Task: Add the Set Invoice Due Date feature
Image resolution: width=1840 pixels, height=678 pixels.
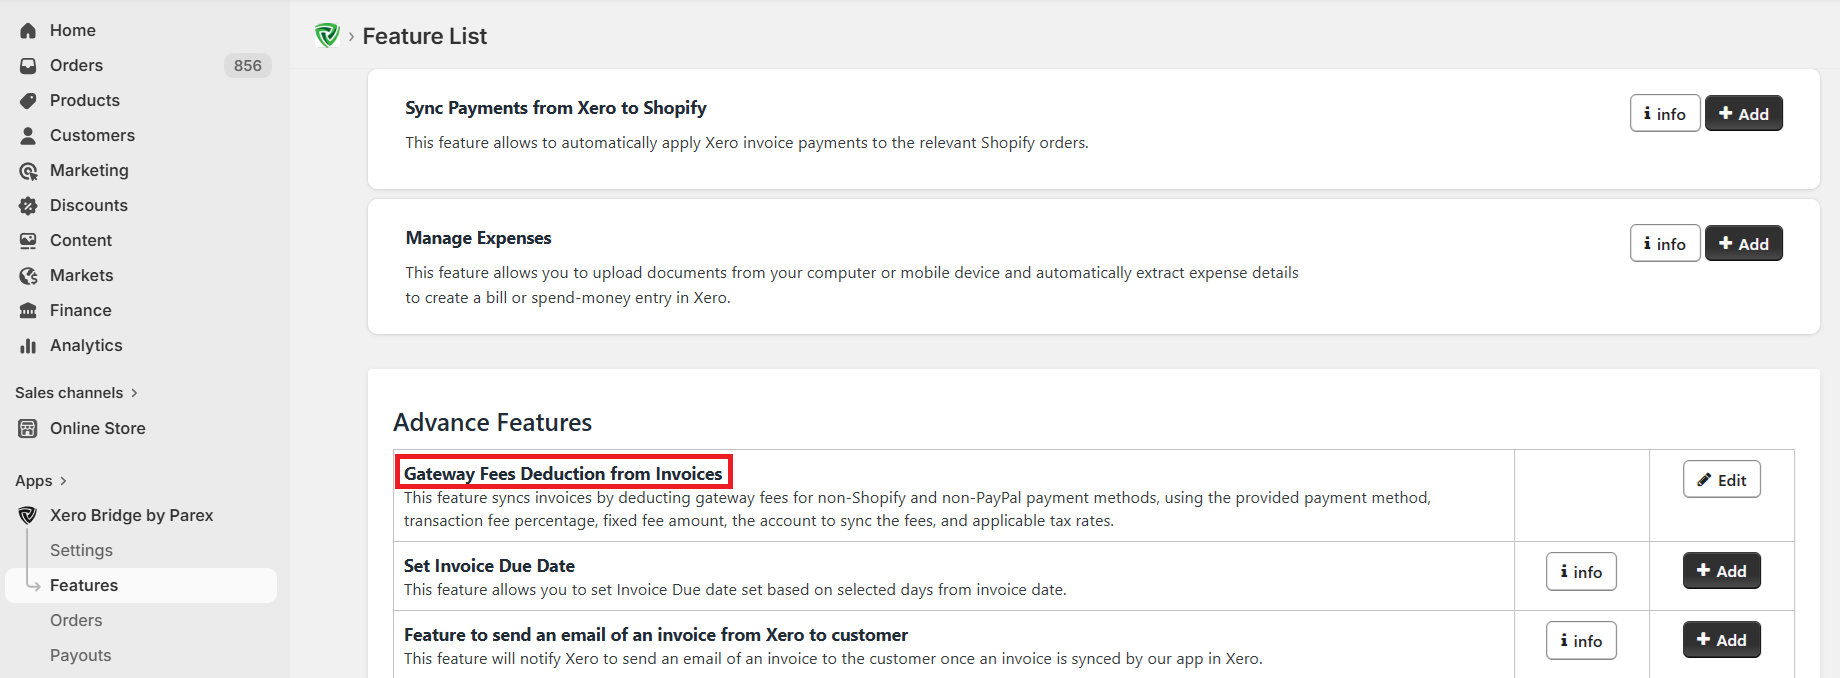Action: click(x=1721, y=572)
